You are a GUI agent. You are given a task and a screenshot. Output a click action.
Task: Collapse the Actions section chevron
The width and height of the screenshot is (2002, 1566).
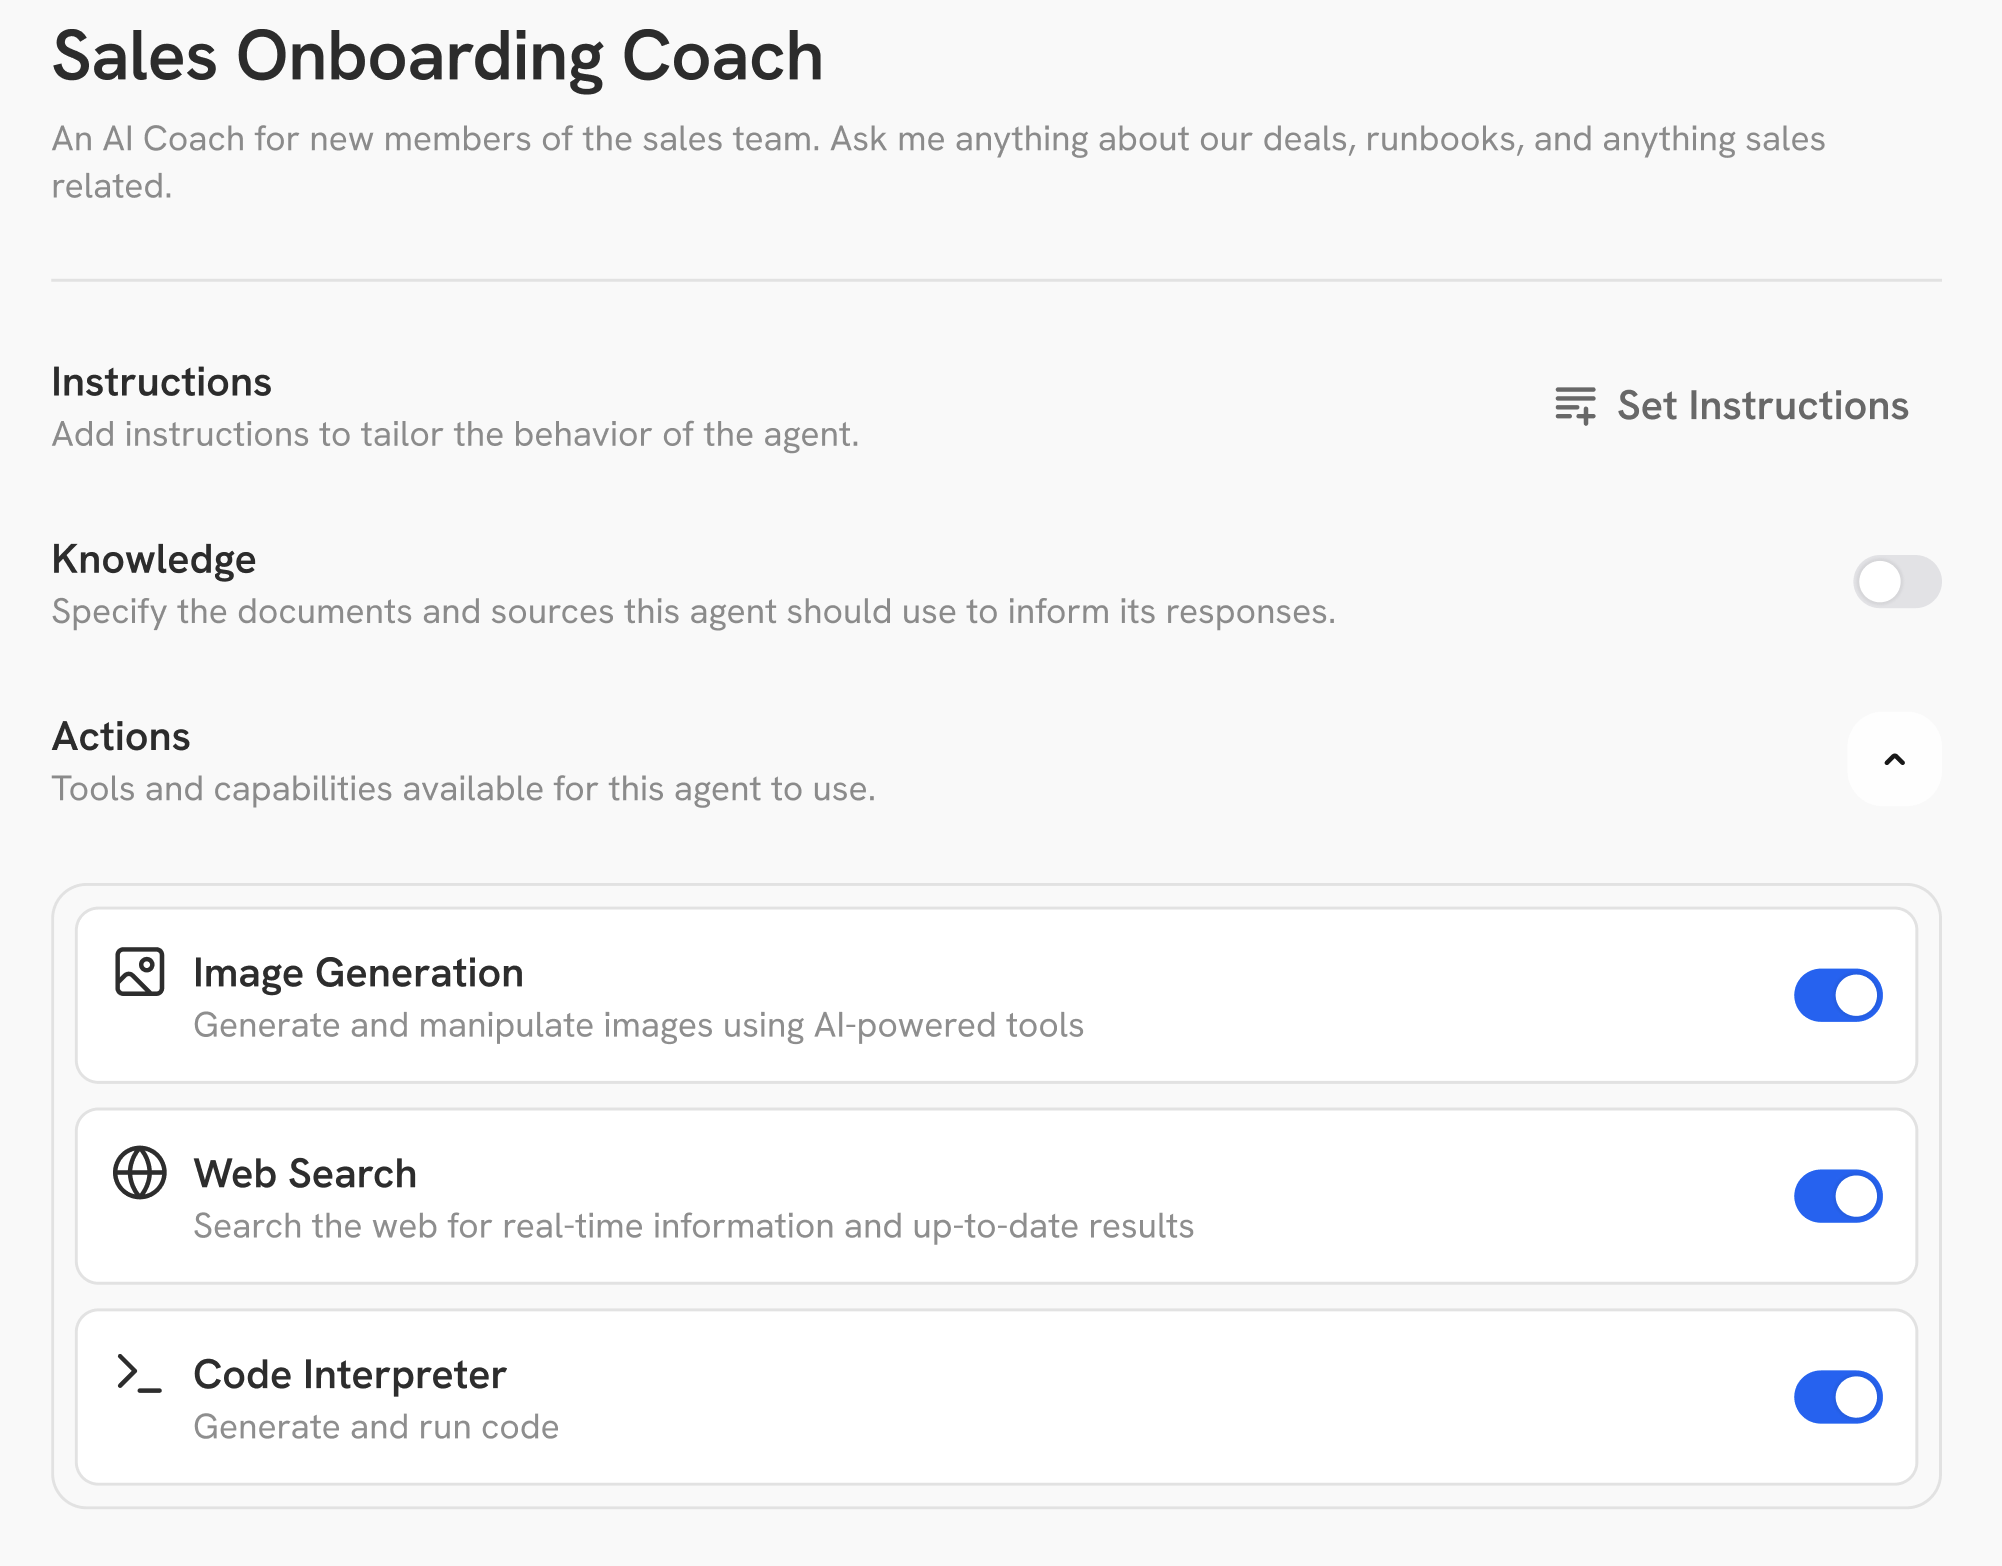1894,760
